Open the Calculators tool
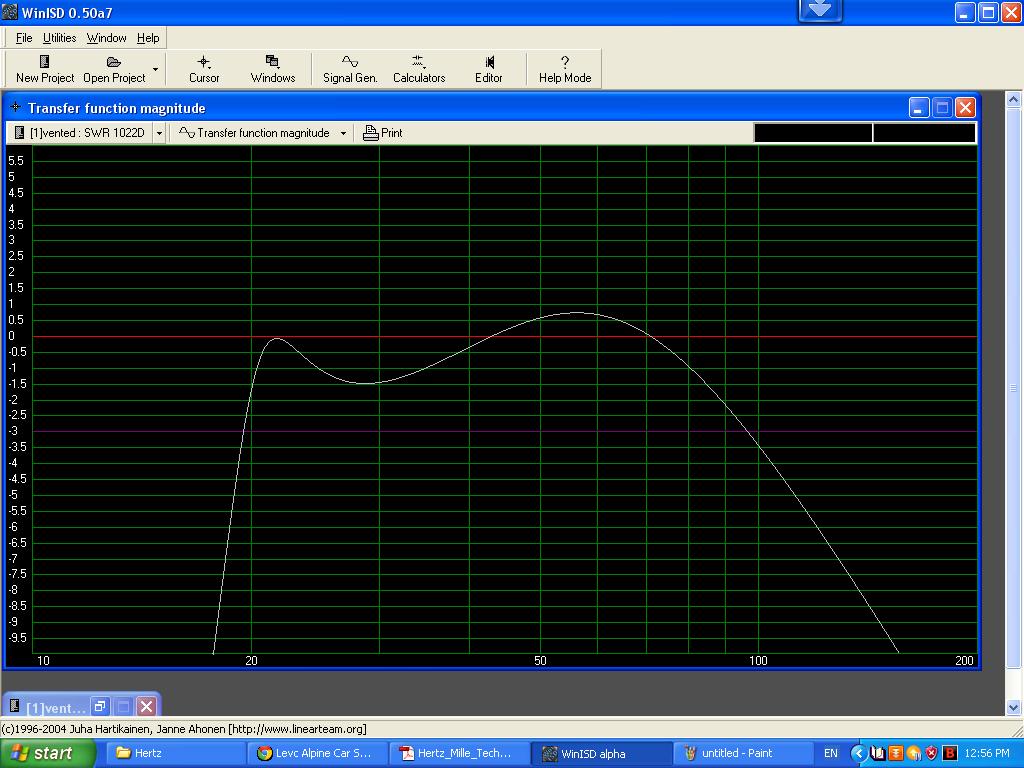 click(x=419, y=69)
